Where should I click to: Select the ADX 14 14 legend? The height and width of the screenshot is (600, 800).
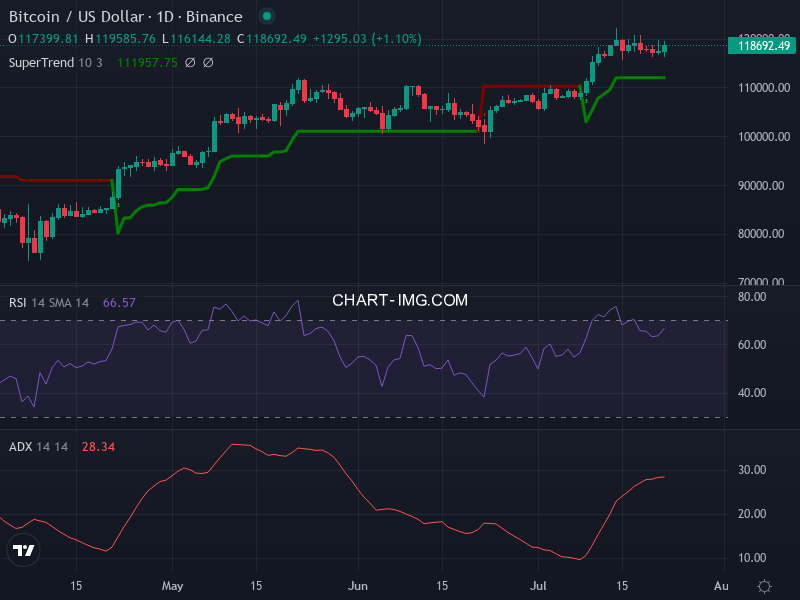[38, 447]
